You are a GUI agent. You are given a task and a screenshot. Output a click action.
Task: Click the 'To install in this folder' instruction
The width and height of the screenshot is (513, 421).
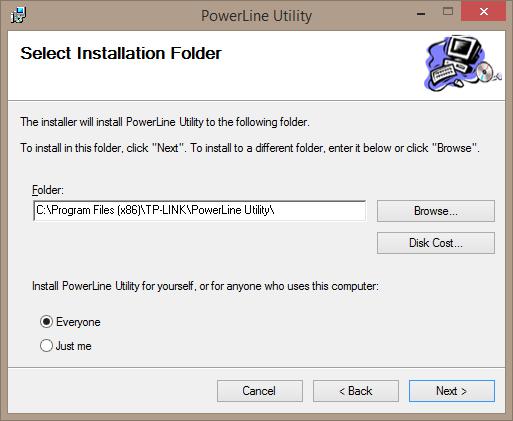coord(250,148)
